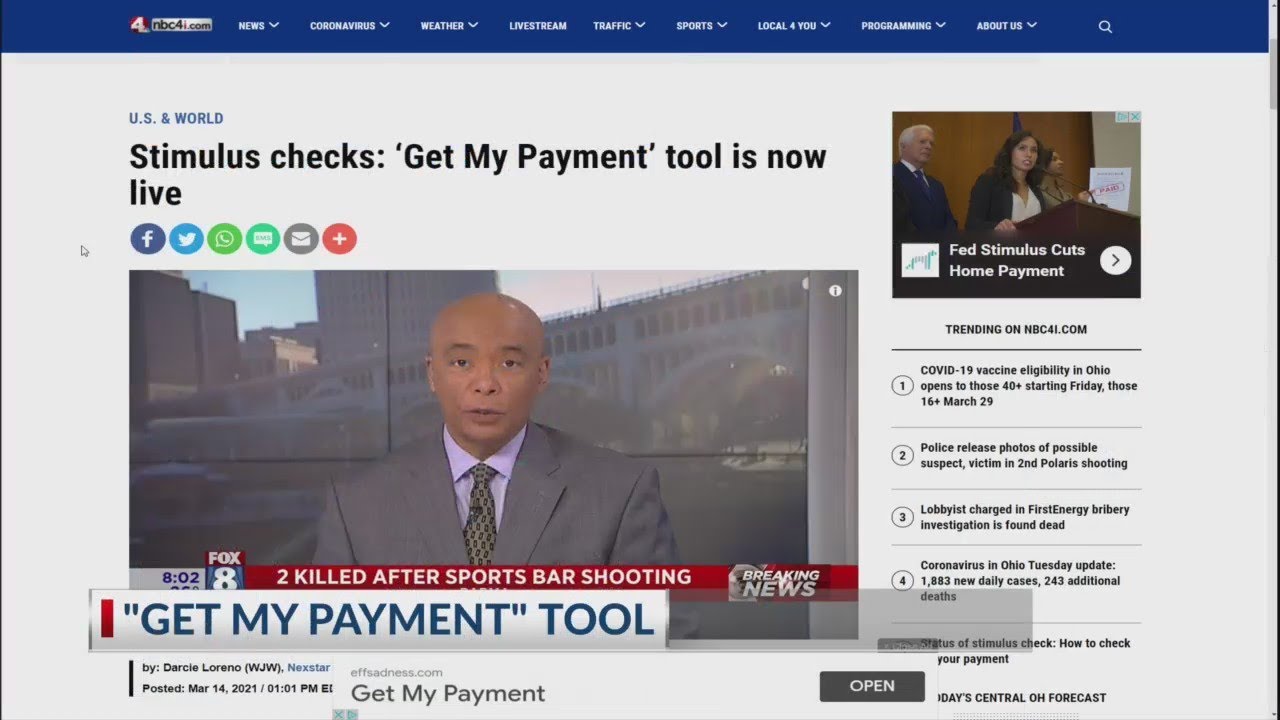The width and height of the screenshot is (1280, 720).
Task: Open COVID-19 vaccine eligibility in Ohio story
Action: coord(1029,386)
